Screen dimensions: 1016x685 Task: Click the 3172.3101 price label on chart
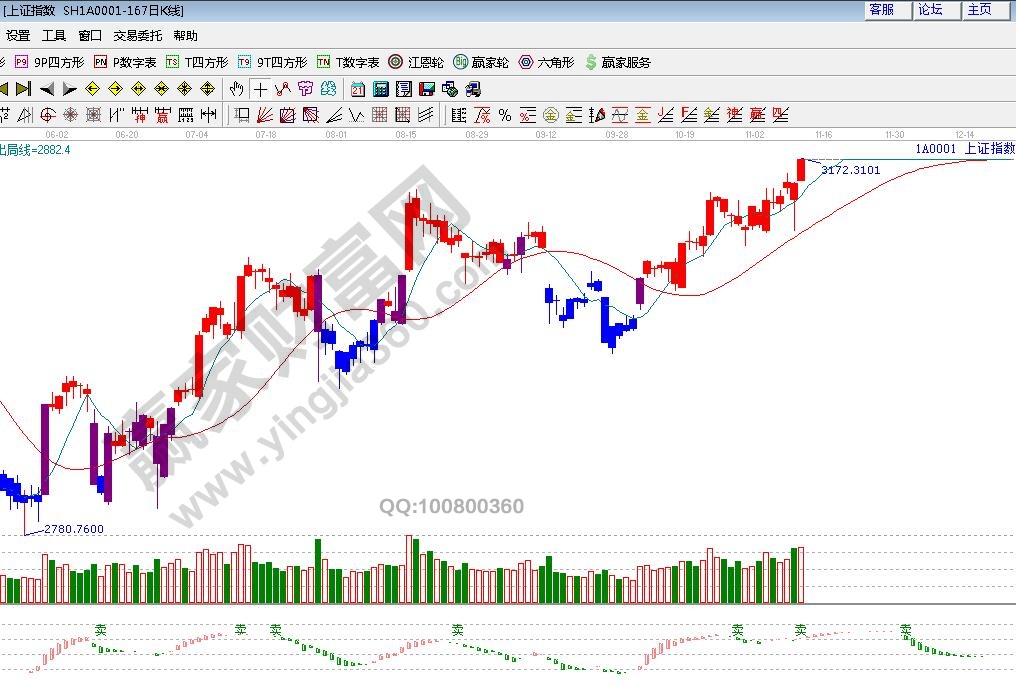click(851, 170)
